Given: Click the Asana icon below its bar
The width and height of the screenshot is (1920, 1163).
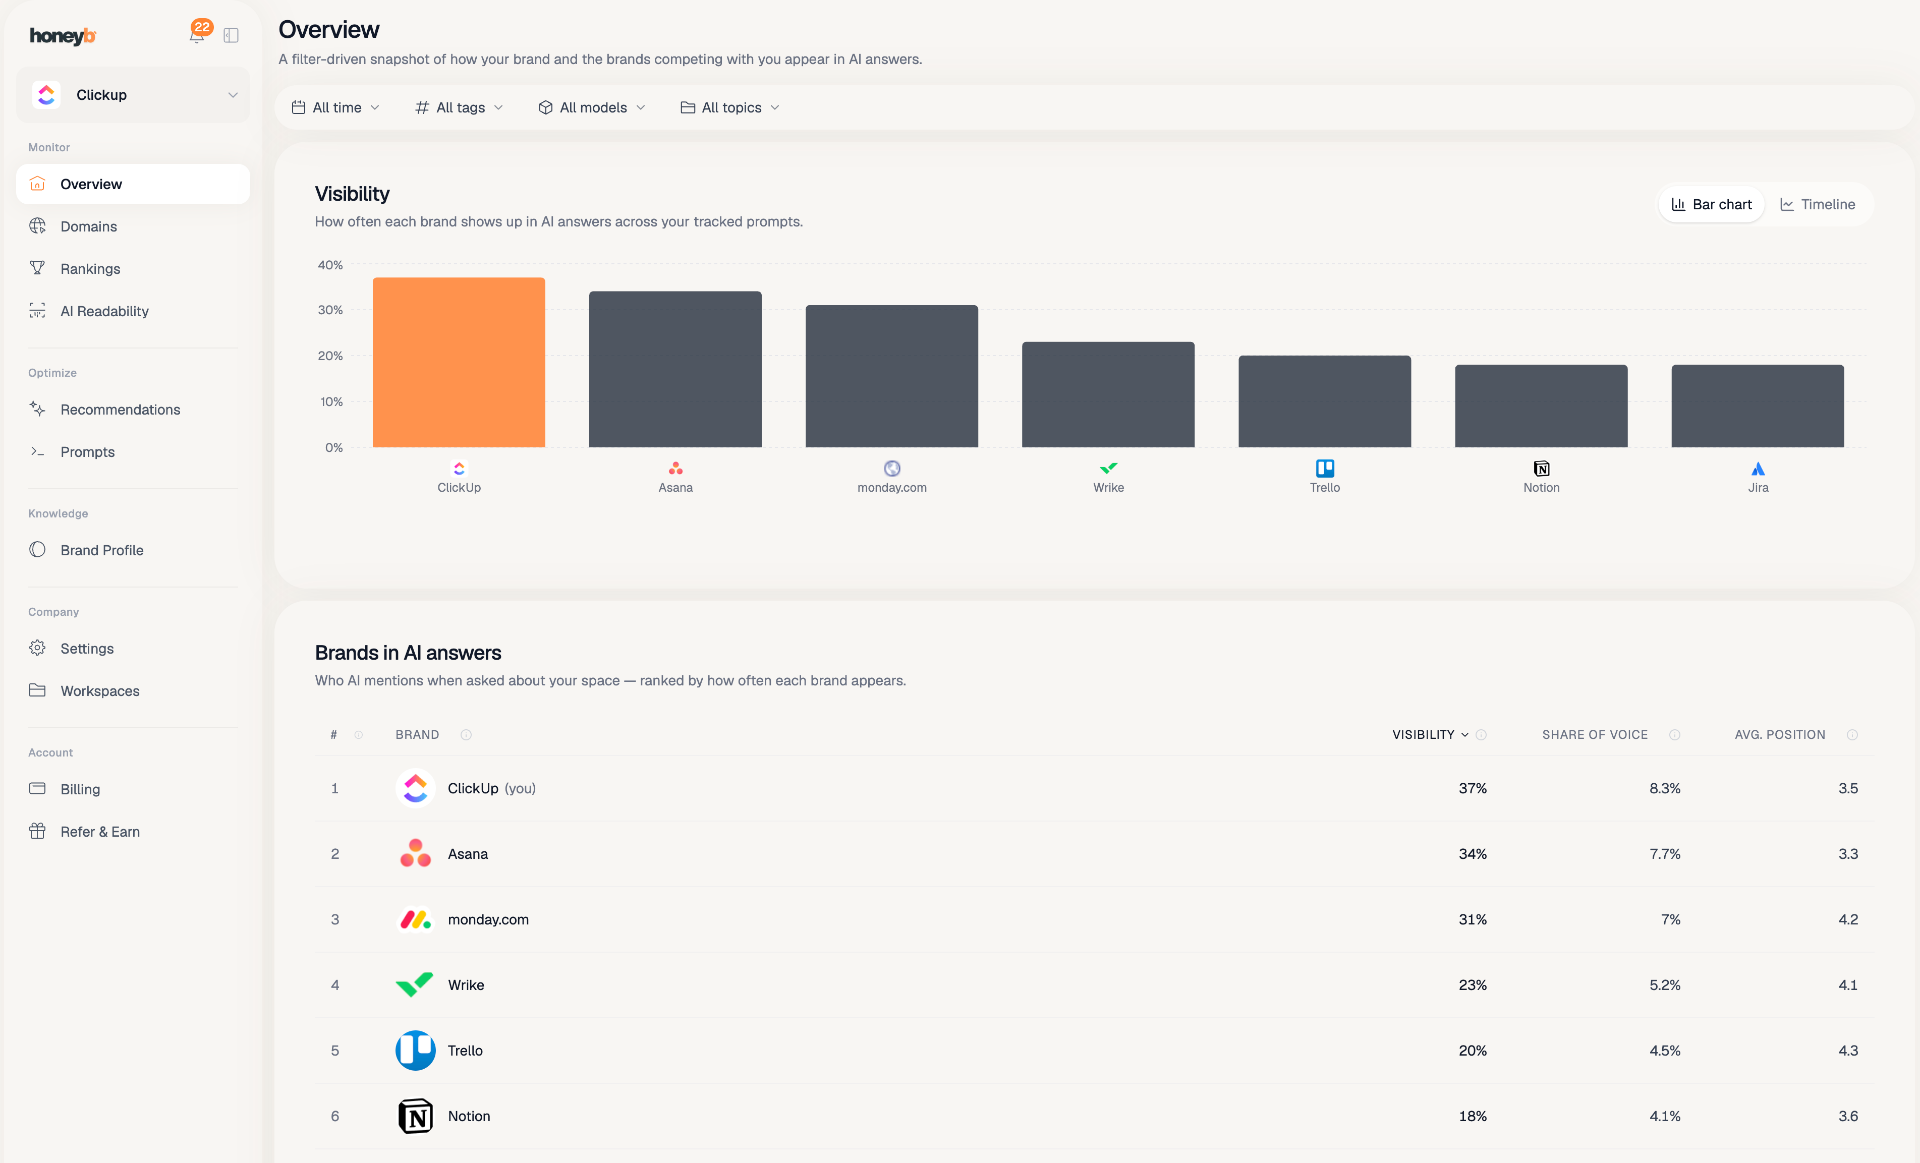Looking at the screenshot, I should click(x=676, y=468).
